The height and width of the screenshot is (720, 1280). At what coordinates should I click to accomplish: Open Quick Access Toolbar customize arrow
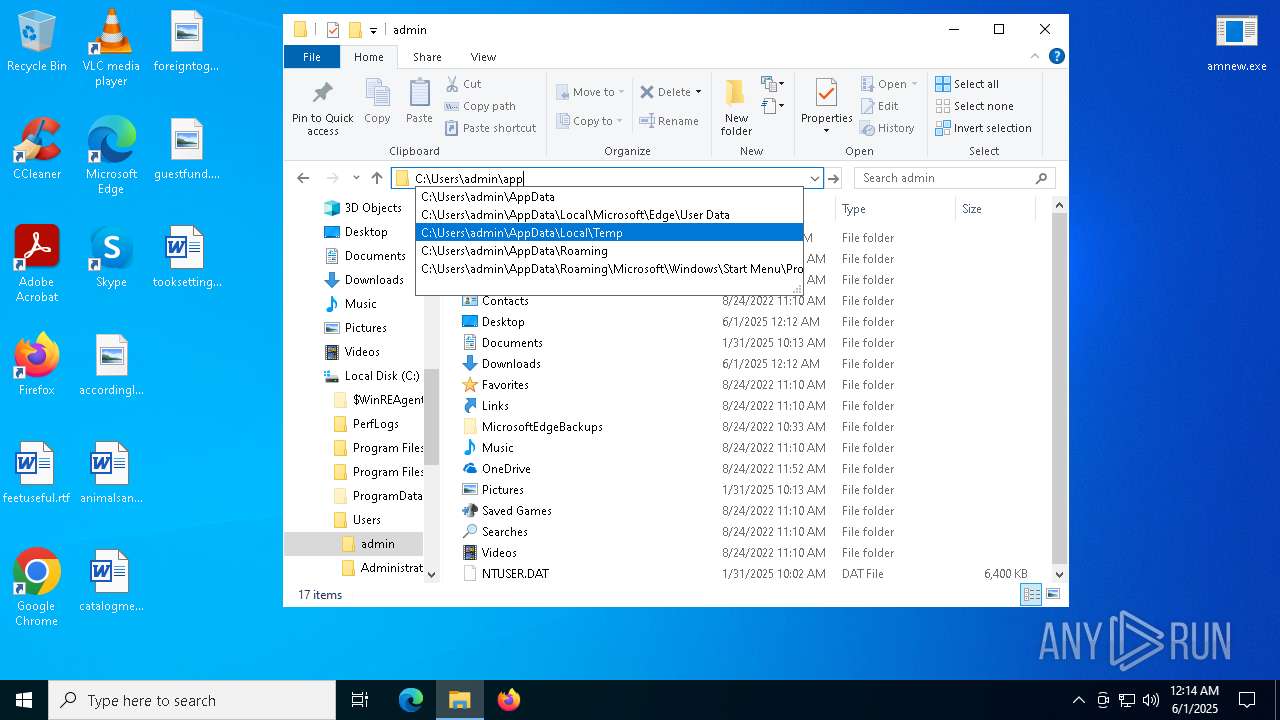374,30
